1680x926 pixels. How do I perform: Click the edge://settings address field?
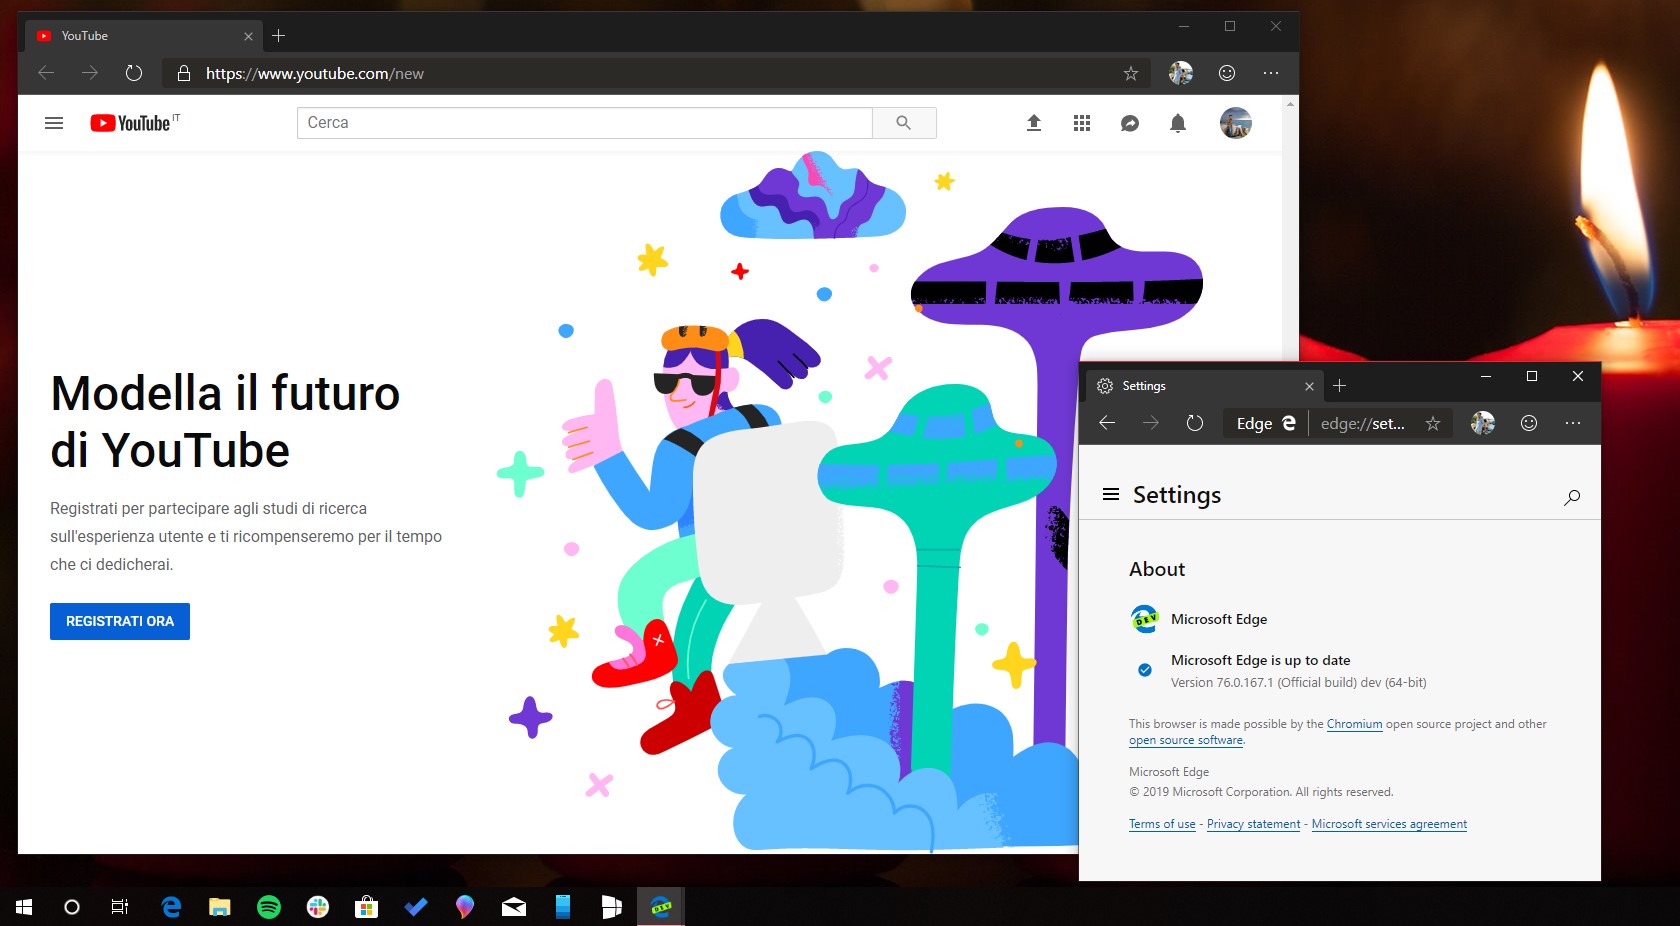pyautogui.click(x=1362, y=423)
